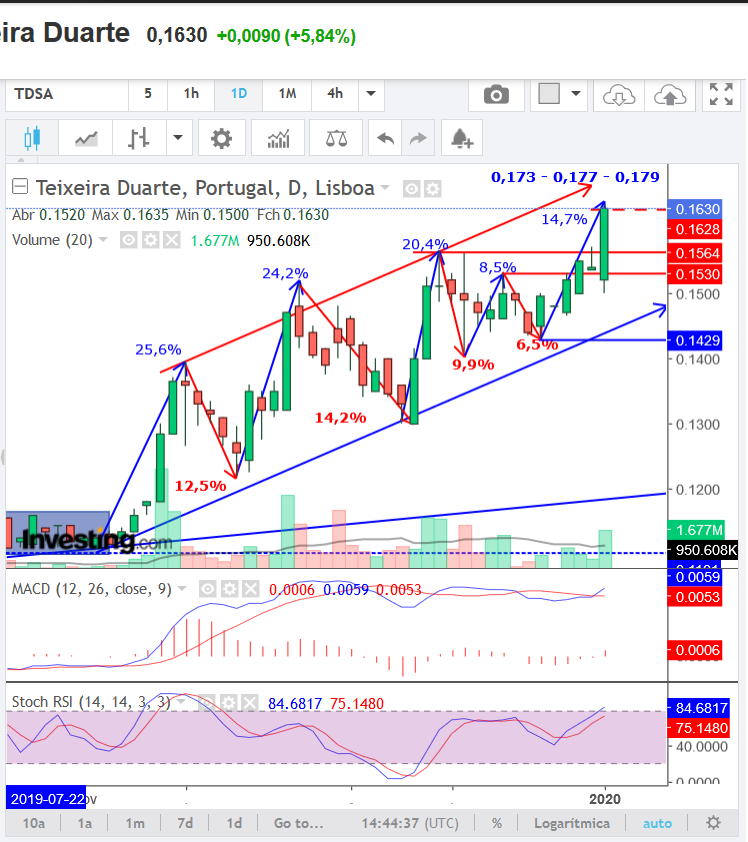
Task: Remove the MACD indicator
Action: (x=251, y=589)
